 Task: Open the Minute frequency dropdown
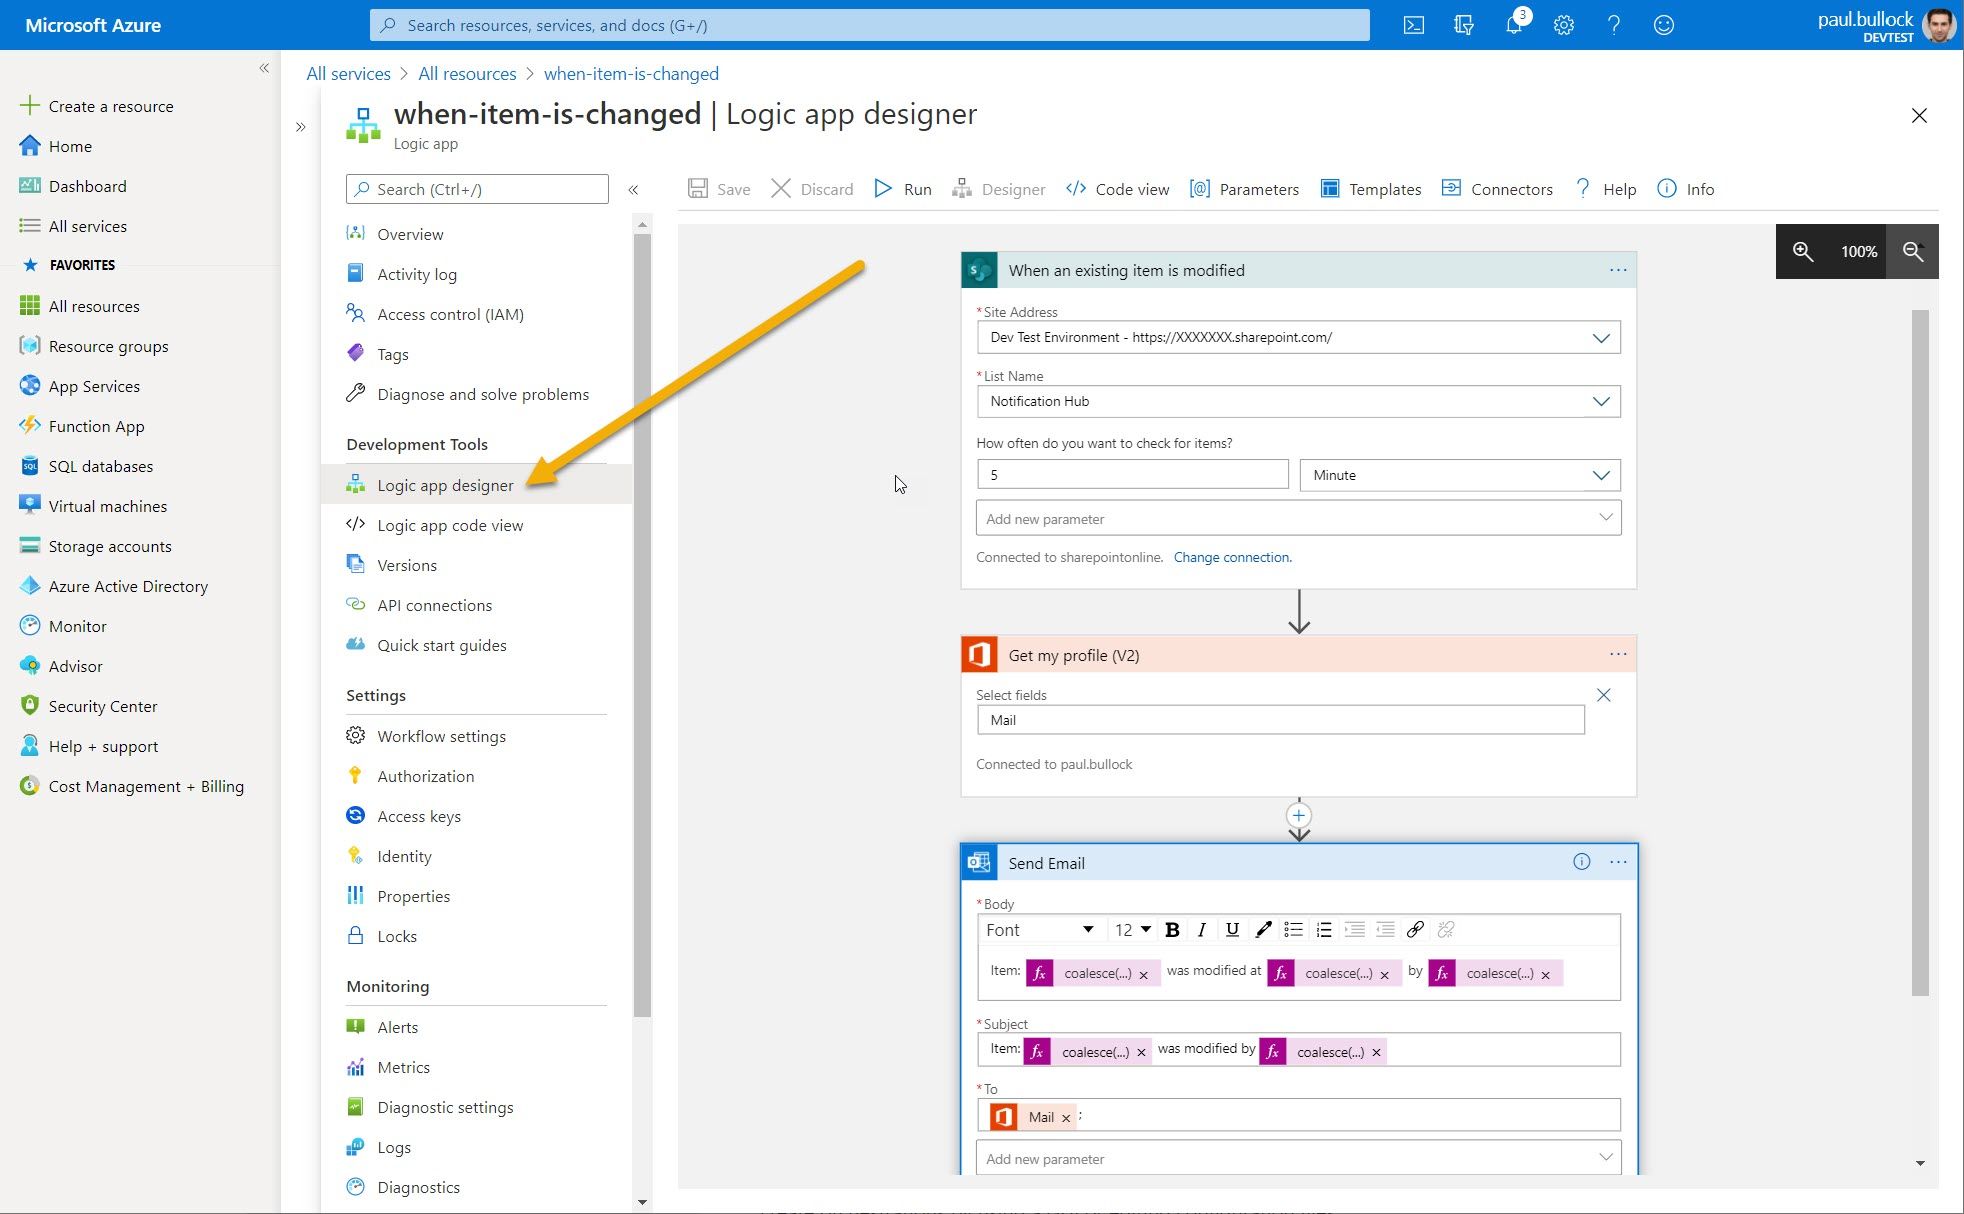click(1459, 475)
